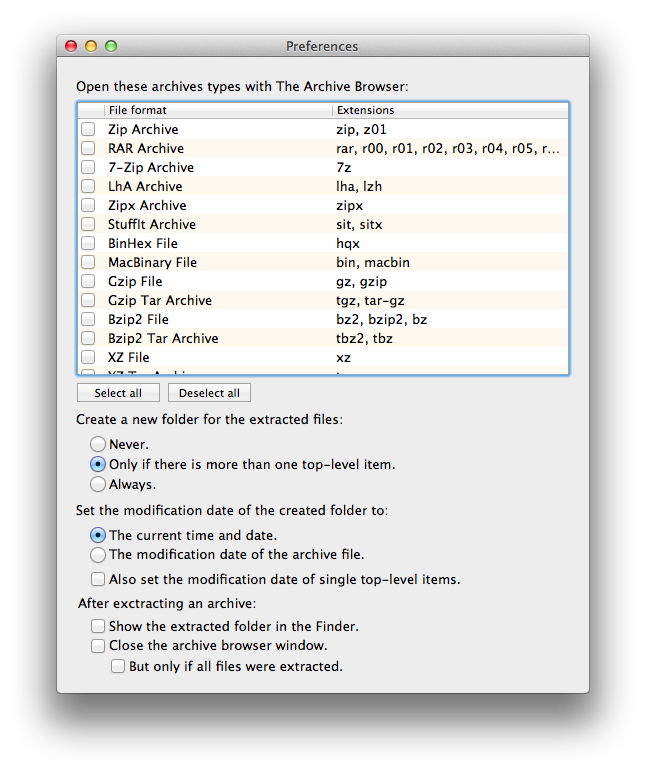Click the 'StuffIt Archive' format name
The width and height of the screenshot is (646, 772).
(x=152, y=225)
